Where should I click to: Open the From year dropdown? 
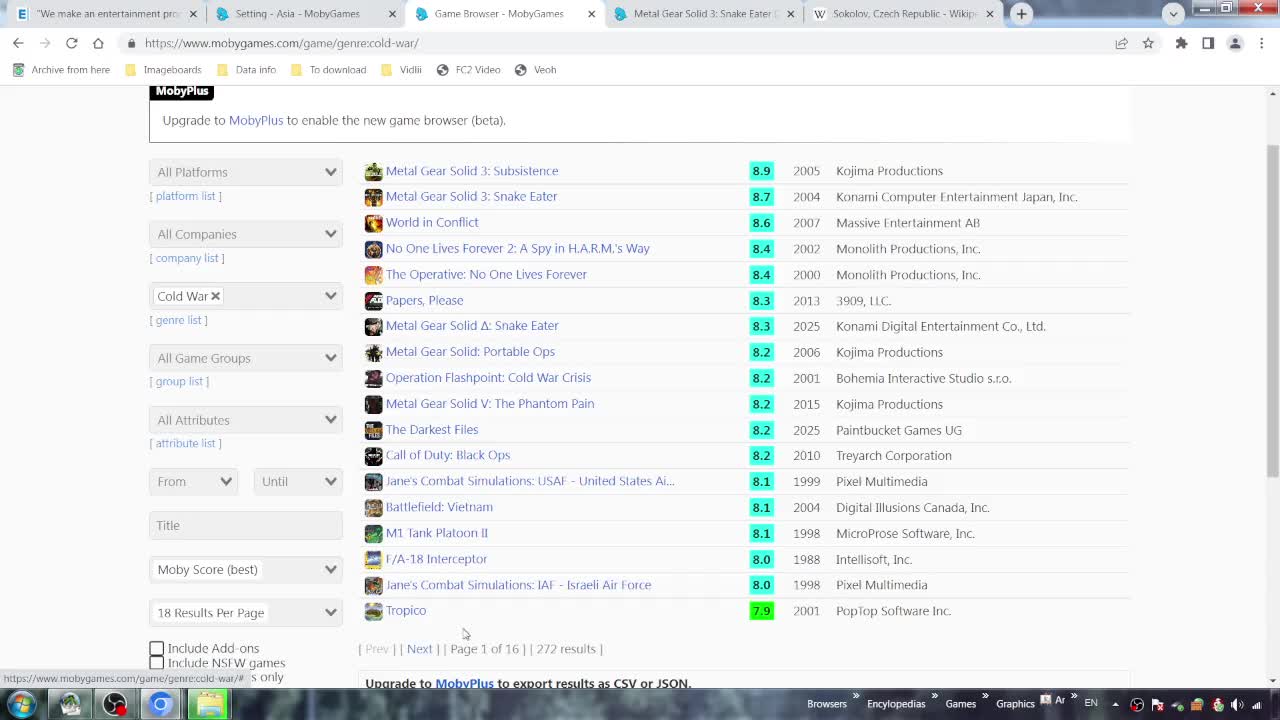[x=194, y=482]
